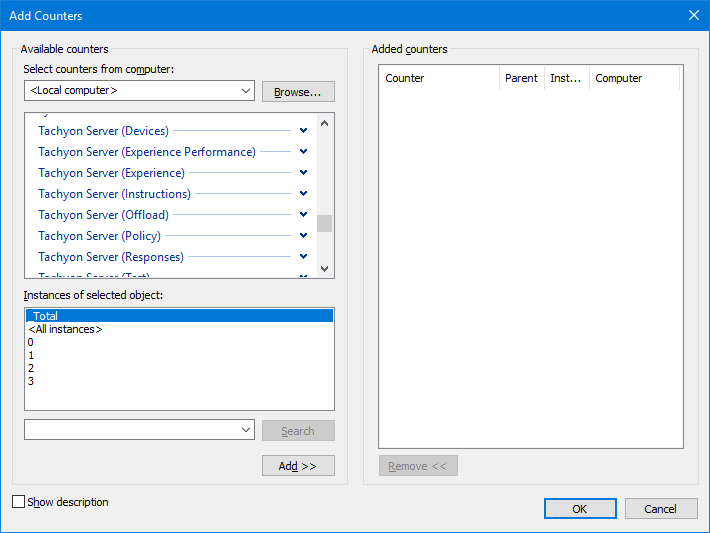Select instance 2 in the list

tap(179, 368)
